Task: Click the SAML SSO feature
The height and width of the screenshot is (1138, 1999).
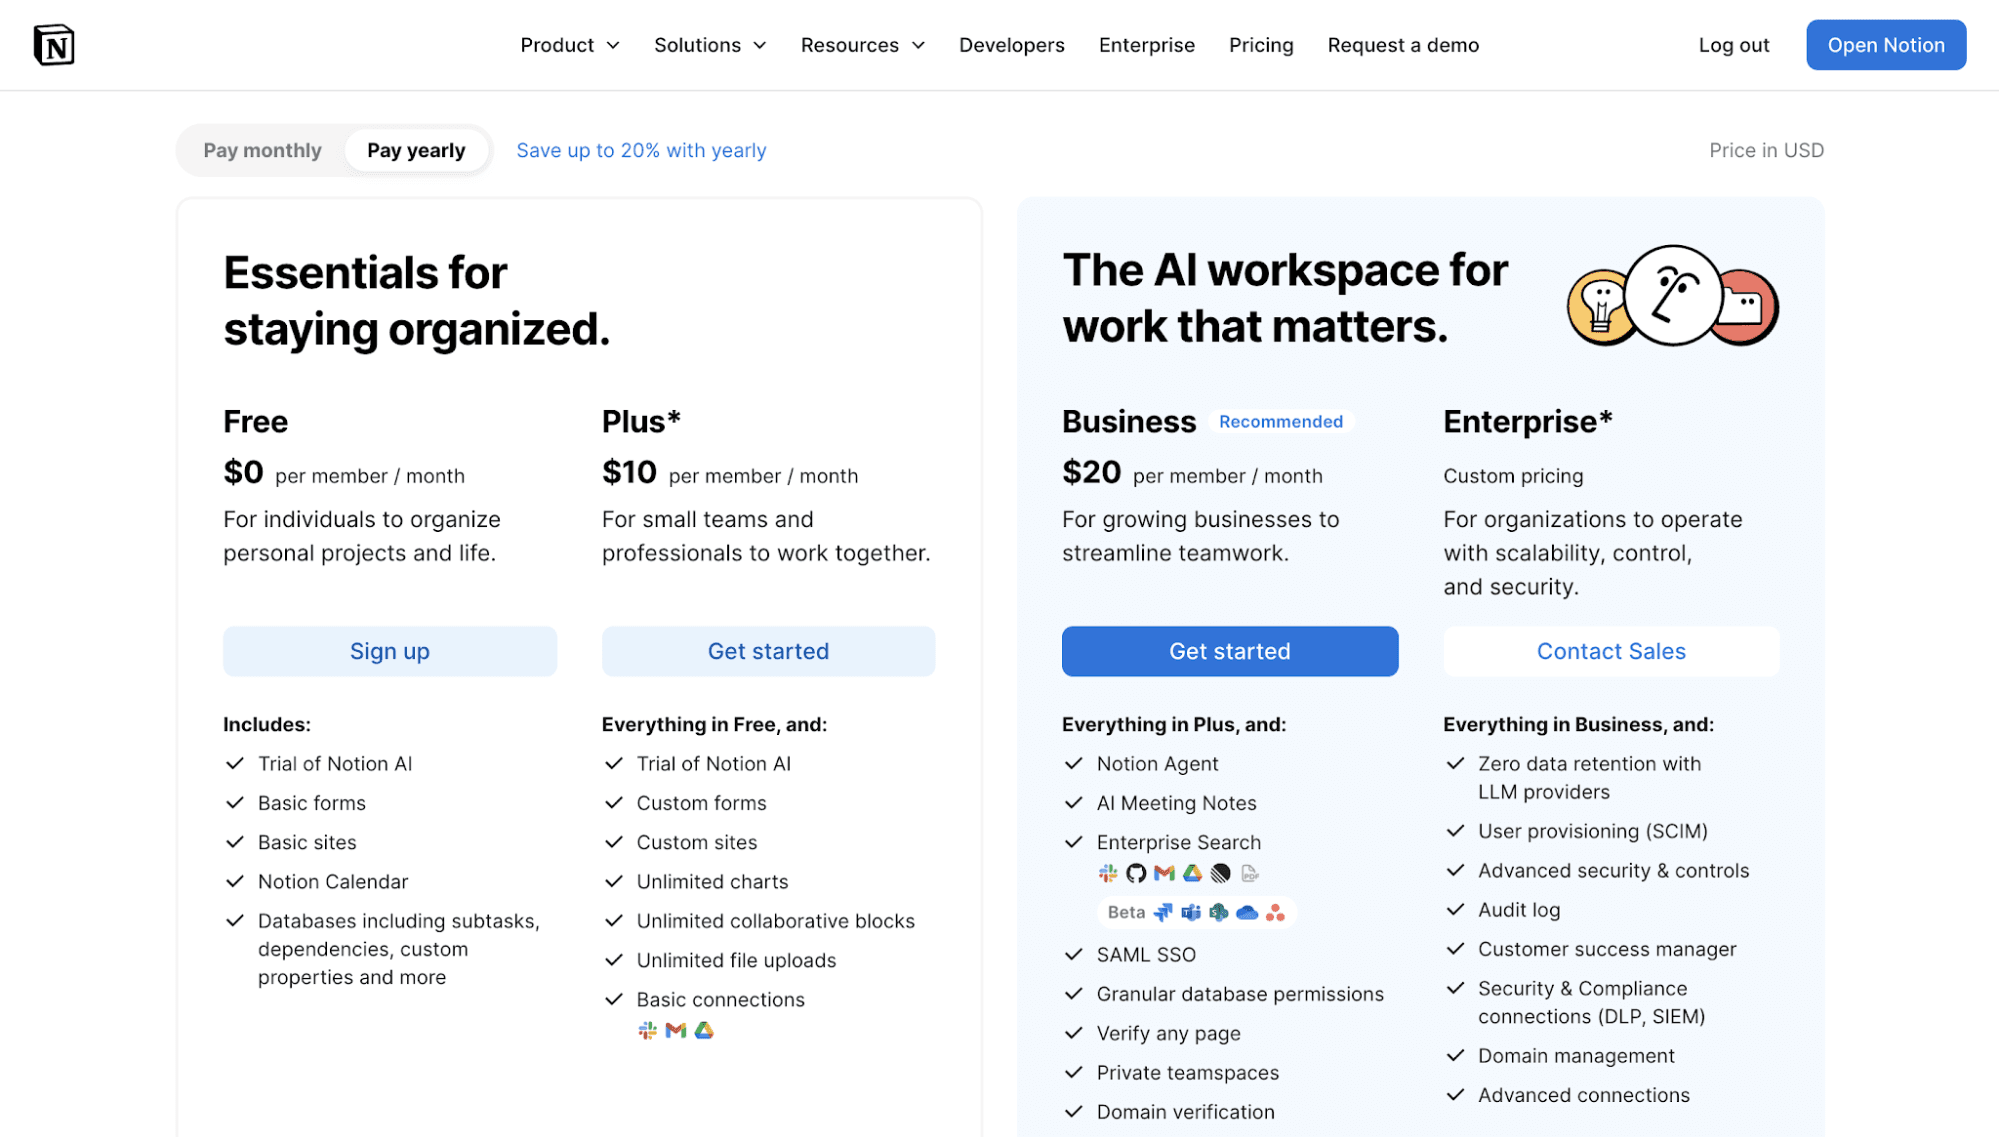Action: tap(1146, 955)
